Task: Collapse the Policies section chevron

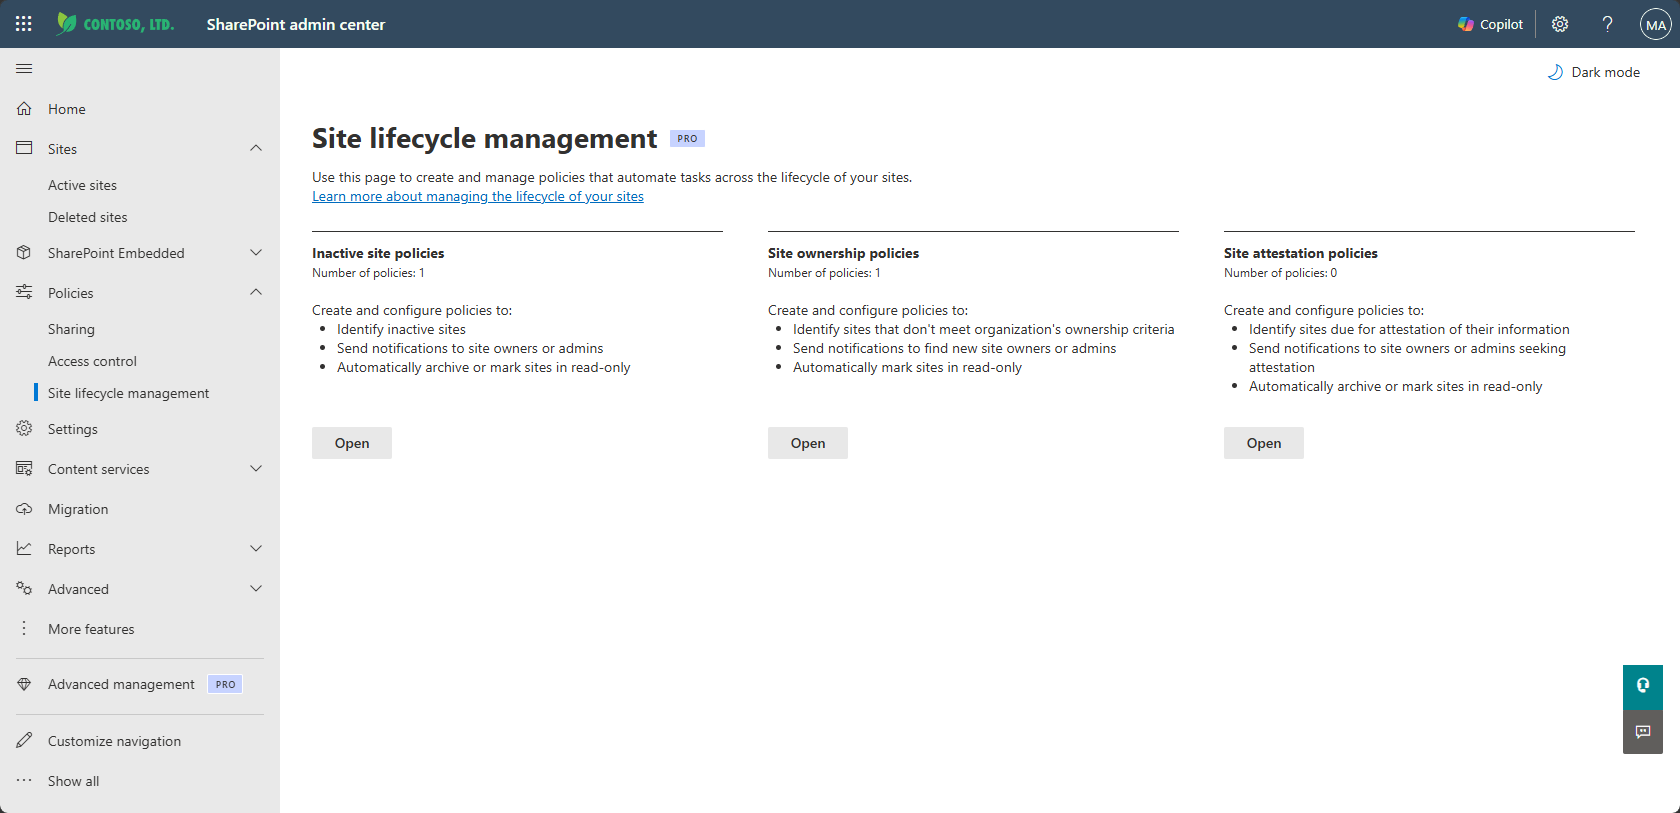Action: tap(256, 292)
